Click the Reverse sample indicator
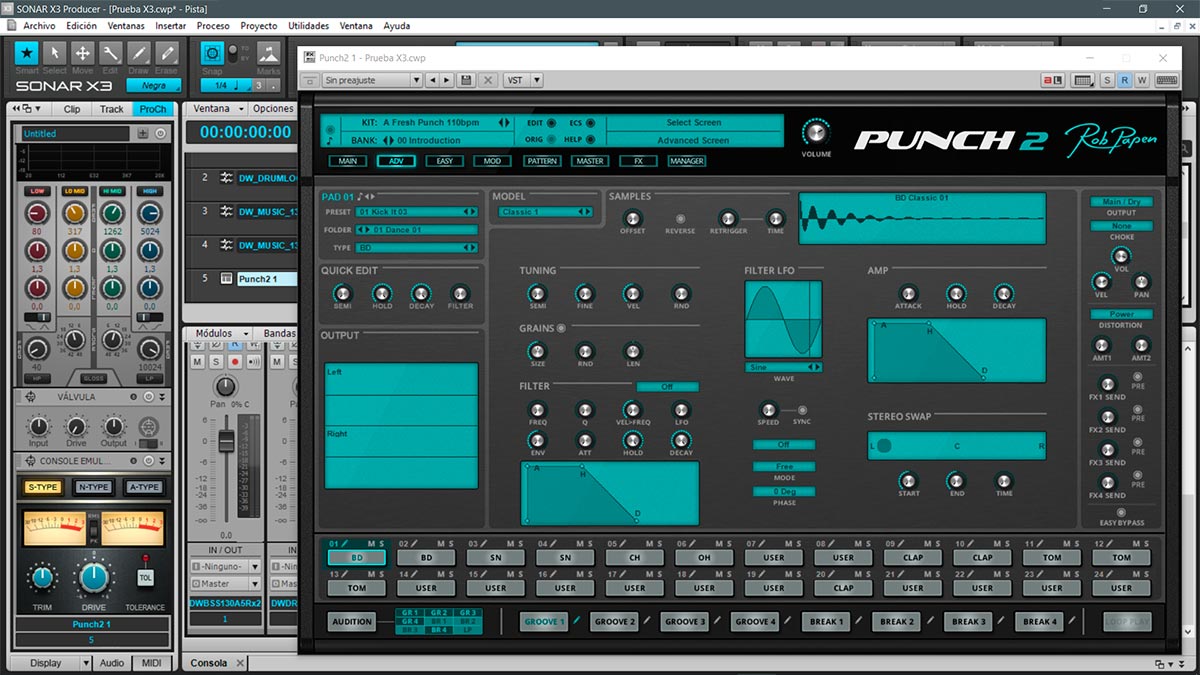 (680, 218)
